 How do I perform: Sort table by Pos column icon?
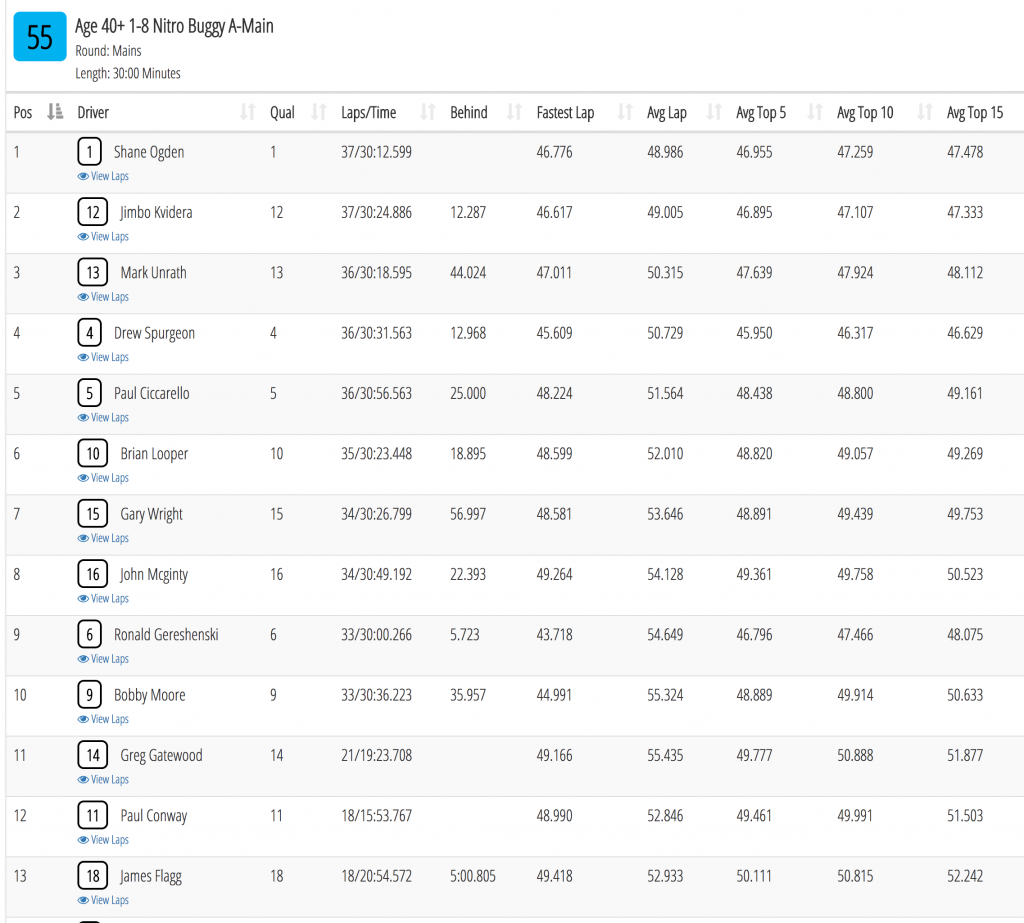[x=55, y=112]
